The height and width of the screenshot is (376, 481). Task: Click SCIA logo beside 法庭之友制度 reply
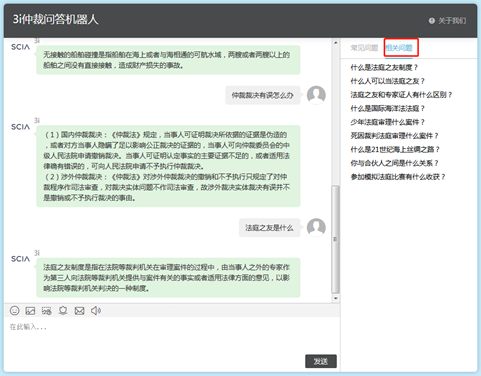click(20, 259)
